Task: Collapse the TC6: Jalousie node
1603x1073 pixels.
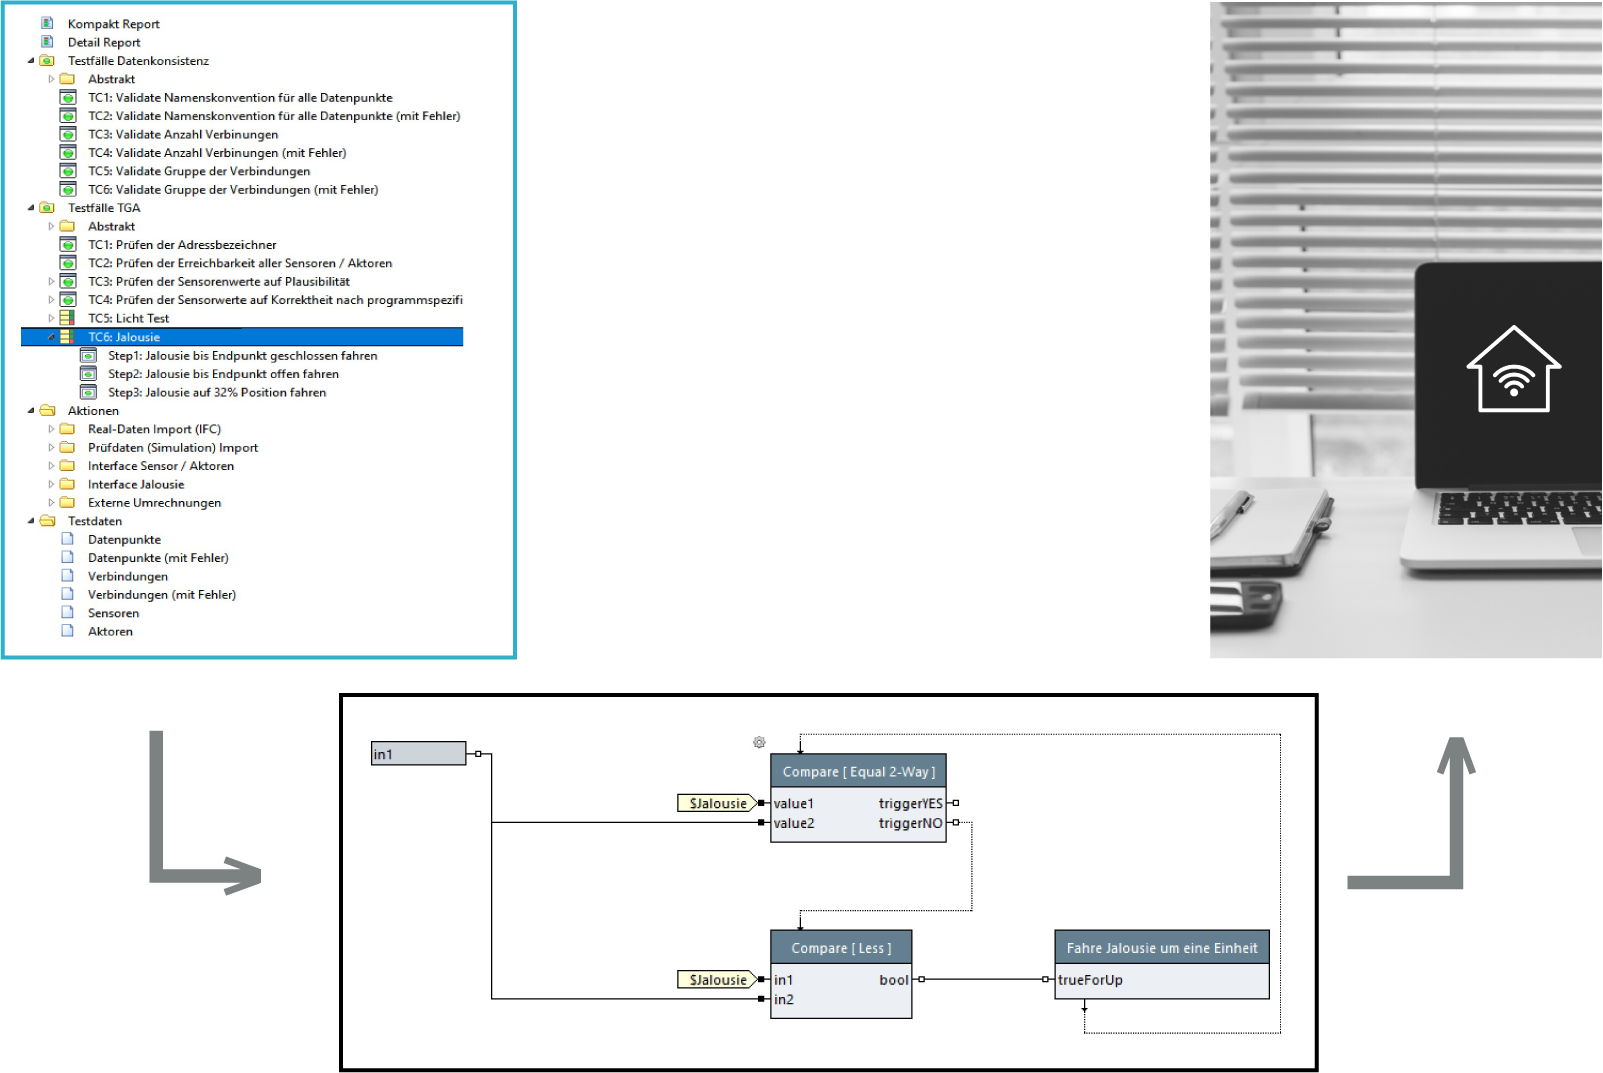Action: [x=51, y=337]
